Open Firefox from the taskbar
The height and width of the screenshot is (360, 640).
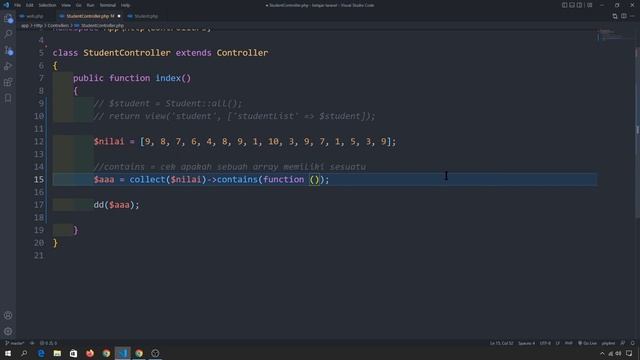click(90, 353)
